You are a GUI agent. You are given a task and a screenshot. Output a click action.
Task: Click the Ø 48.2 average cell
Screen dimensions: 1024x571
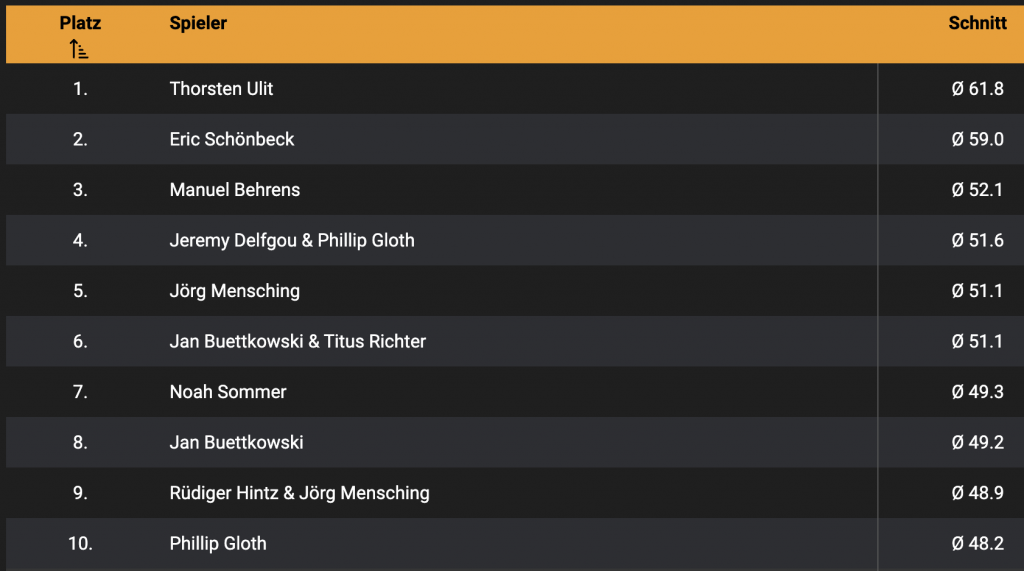(977, 544)
